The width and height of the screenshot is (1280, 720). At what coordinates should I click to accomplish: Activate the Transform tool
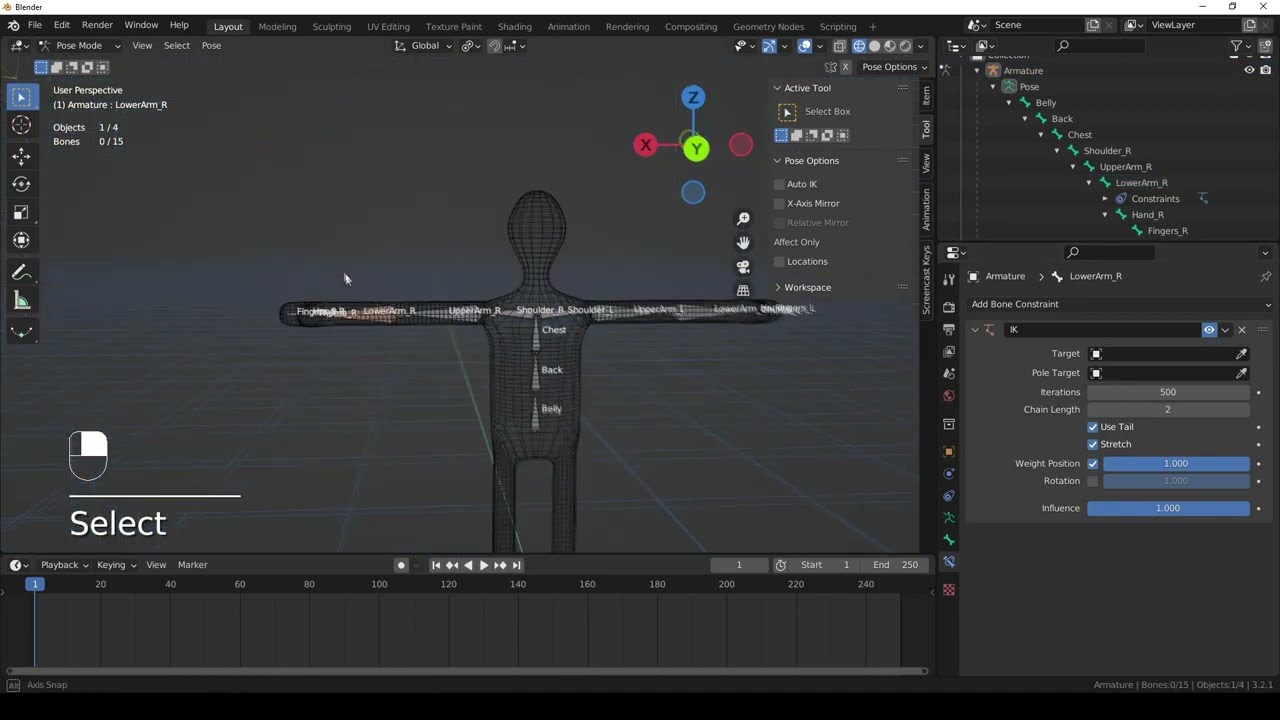(21, 240)
